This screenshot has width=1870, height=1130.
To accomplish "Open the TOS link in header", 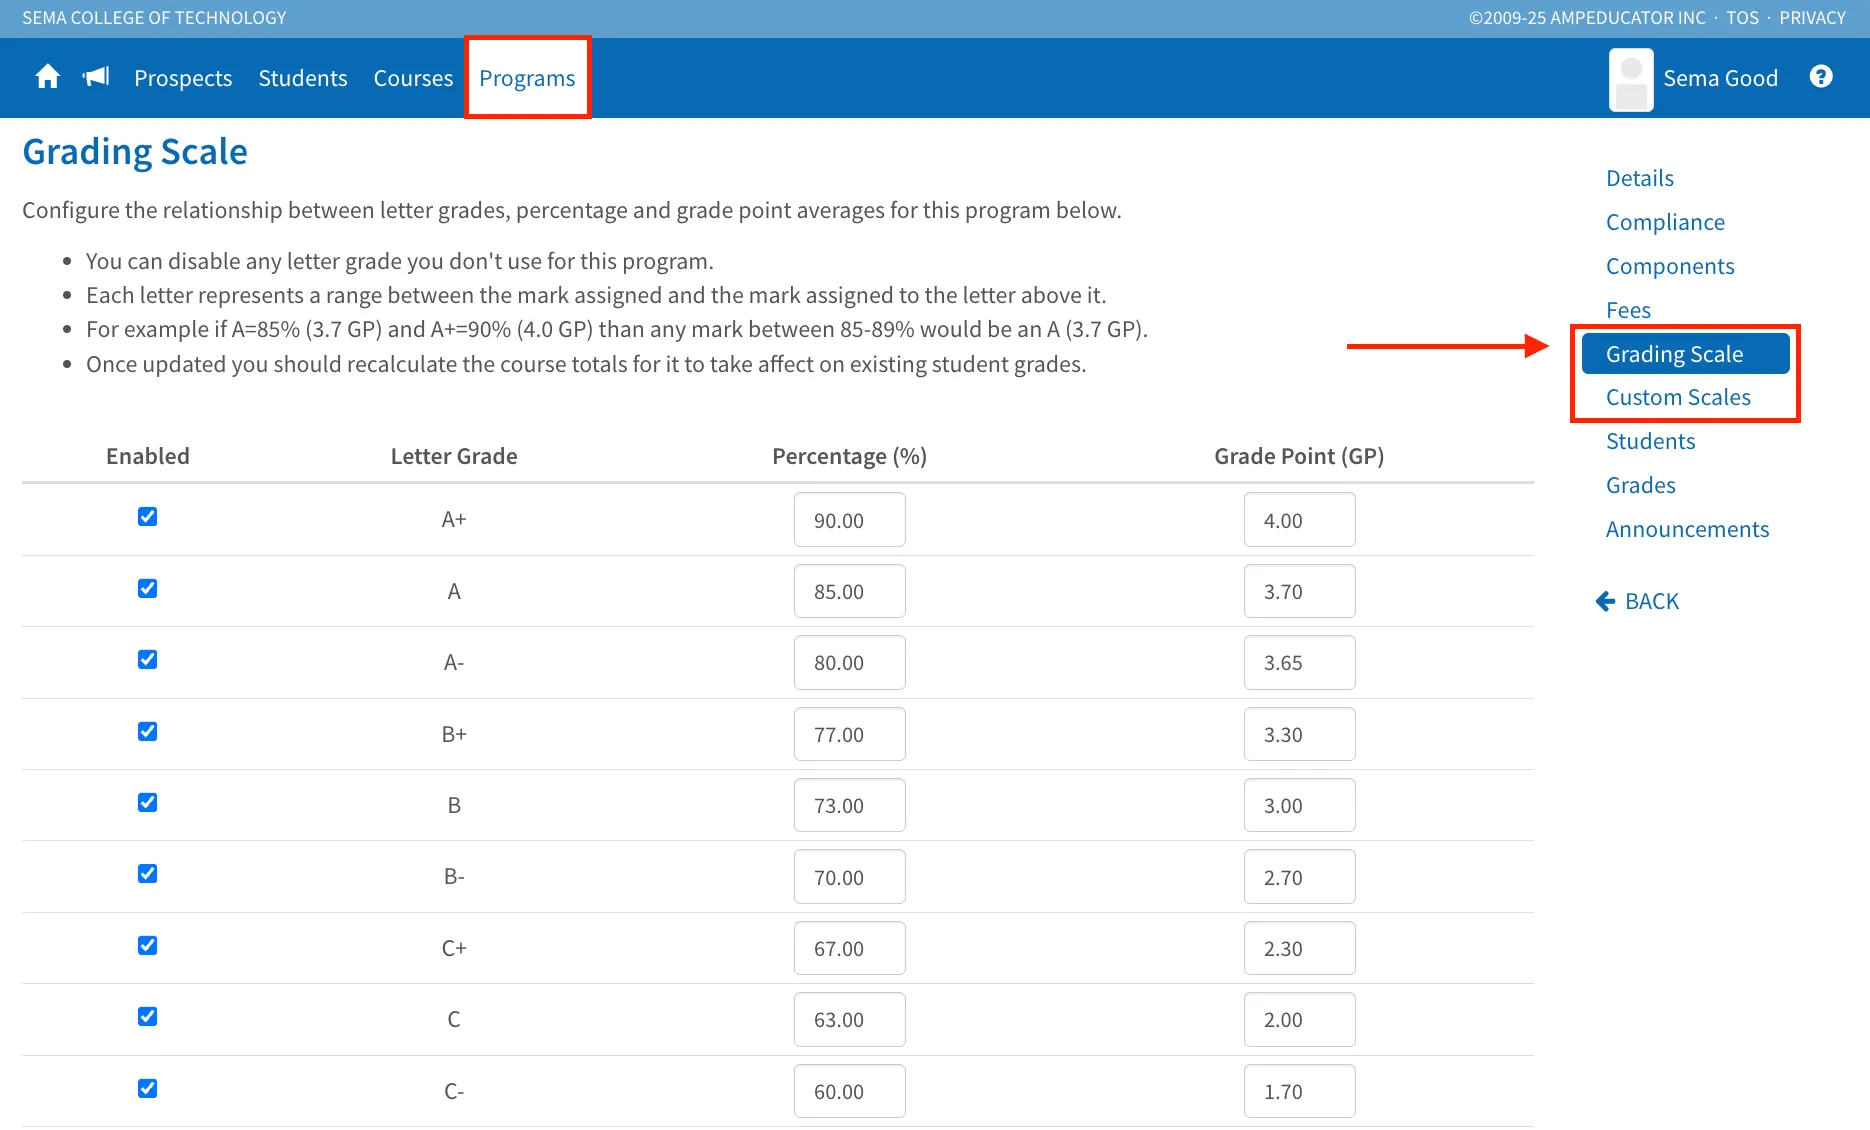I will click(1742, 18).
